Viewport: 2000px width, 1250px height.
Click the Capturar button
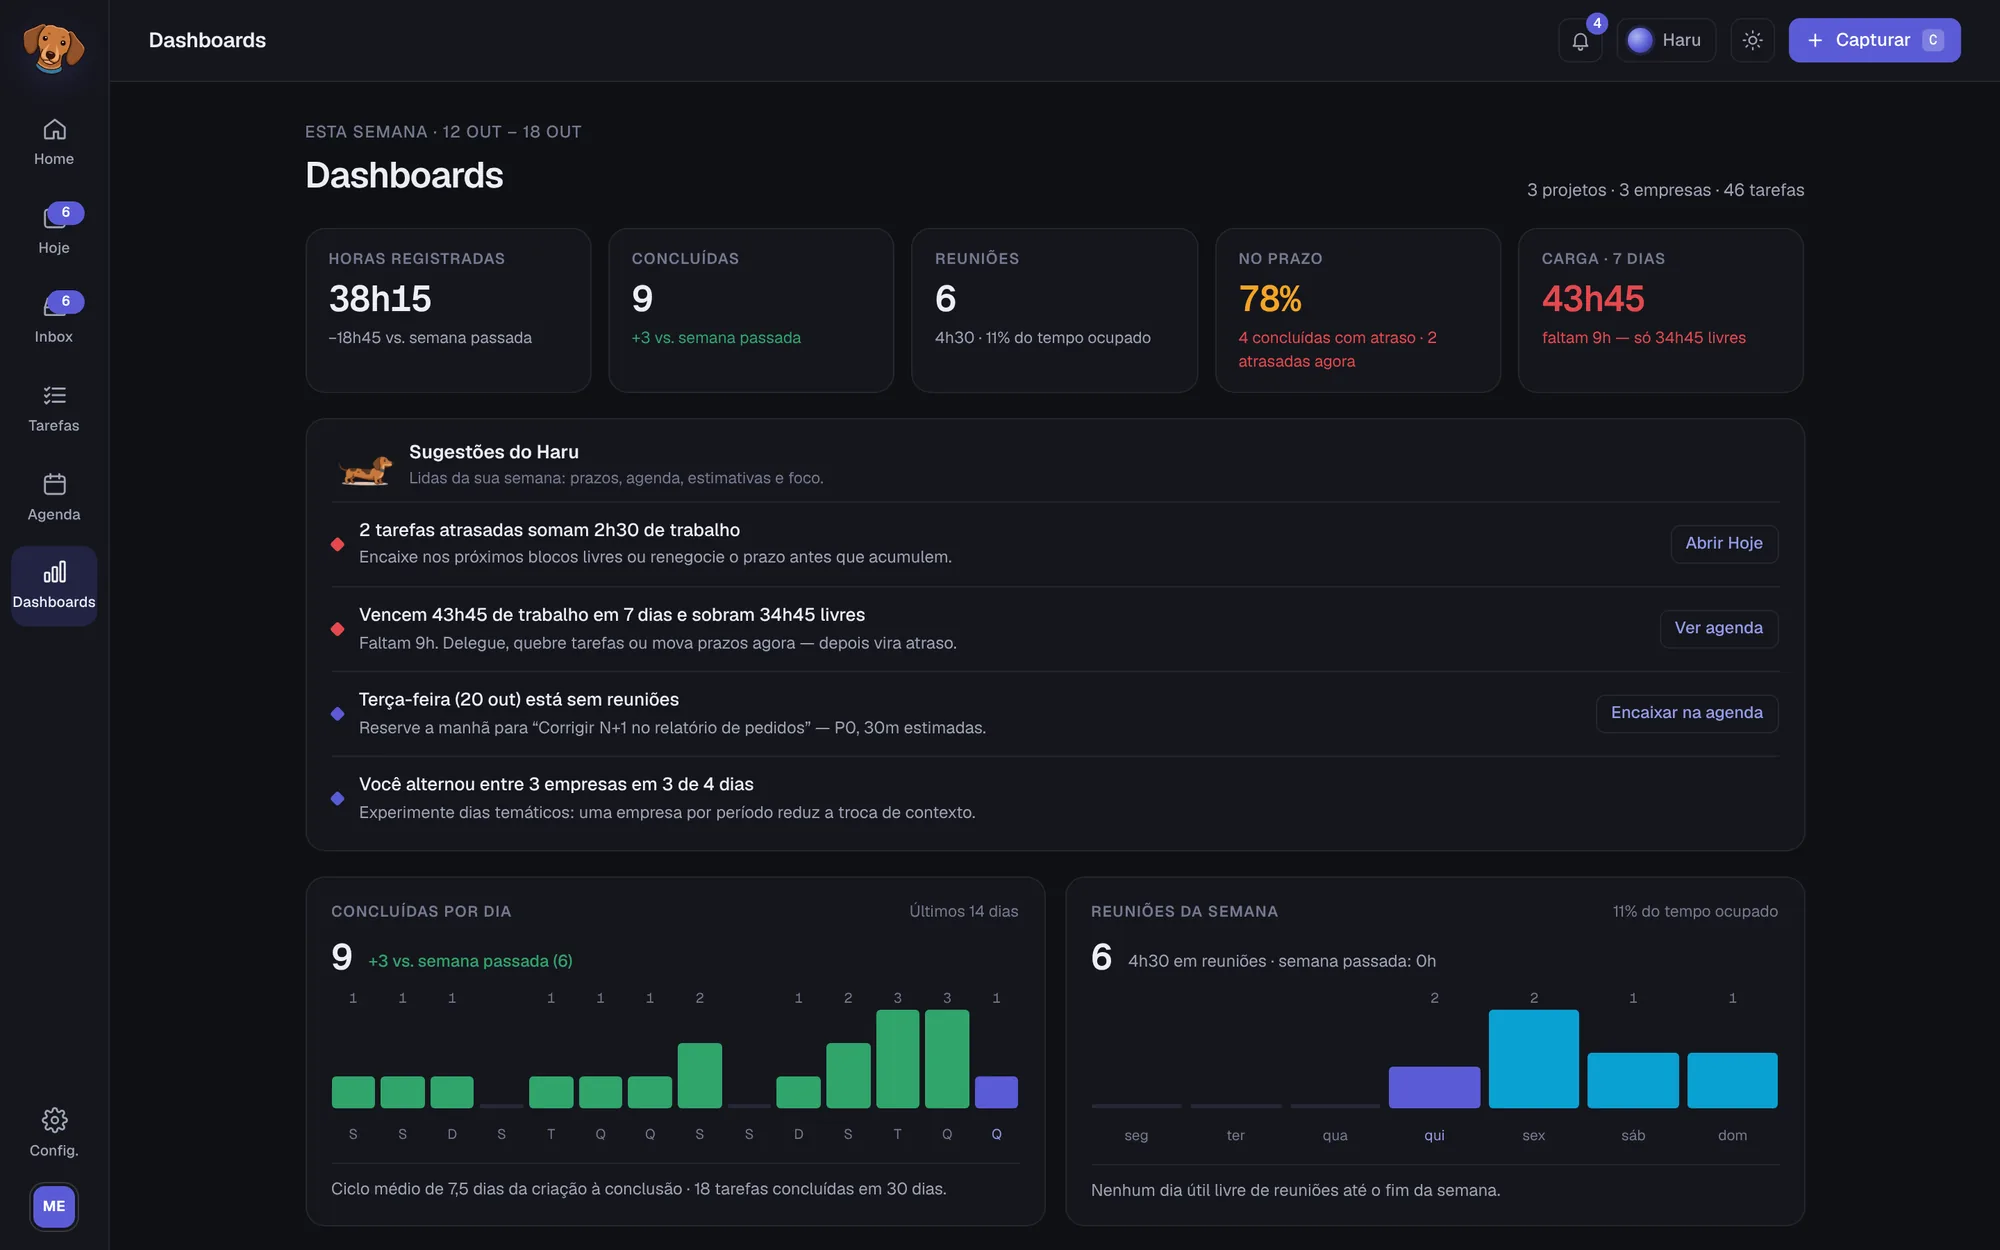[x=1874, y=40]
